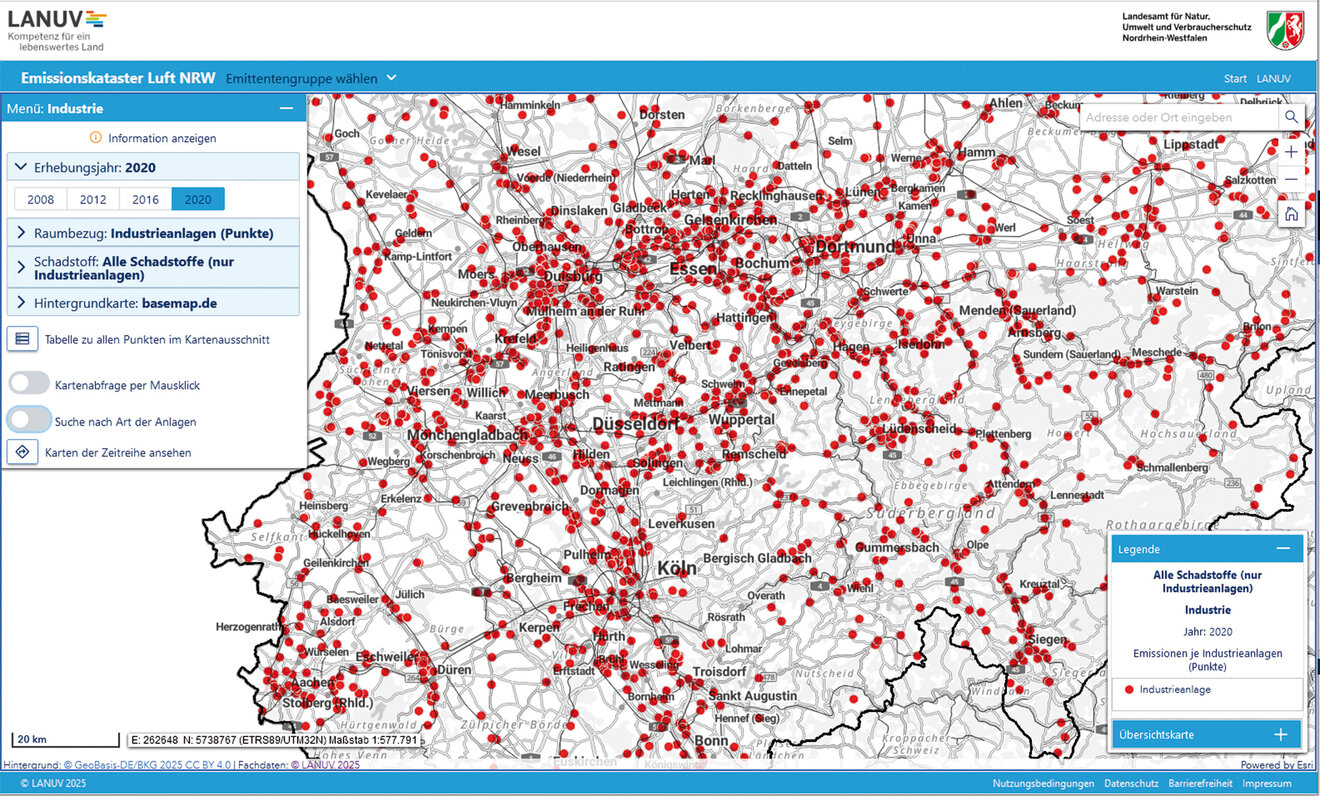Click the address search input field
1320x796 pixels.
[x=1176, y=117]
